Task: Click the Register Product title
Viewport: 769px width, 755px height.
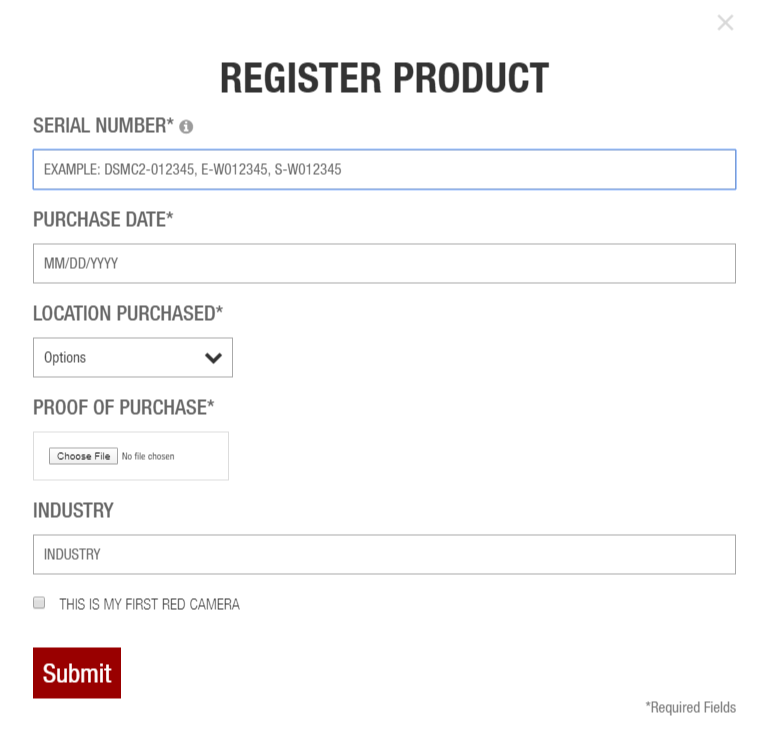Action: point(384,78)
